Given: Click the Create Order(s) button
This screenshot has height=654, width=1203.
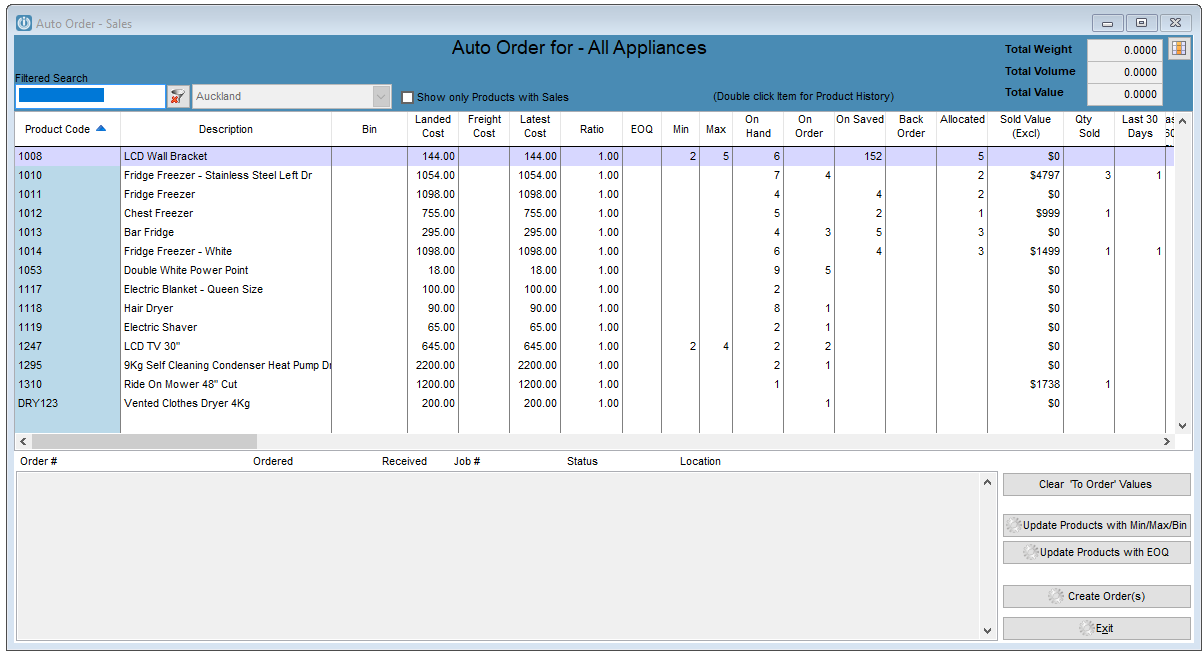Looking at the screenshot, I should (x=1097, y=596).
